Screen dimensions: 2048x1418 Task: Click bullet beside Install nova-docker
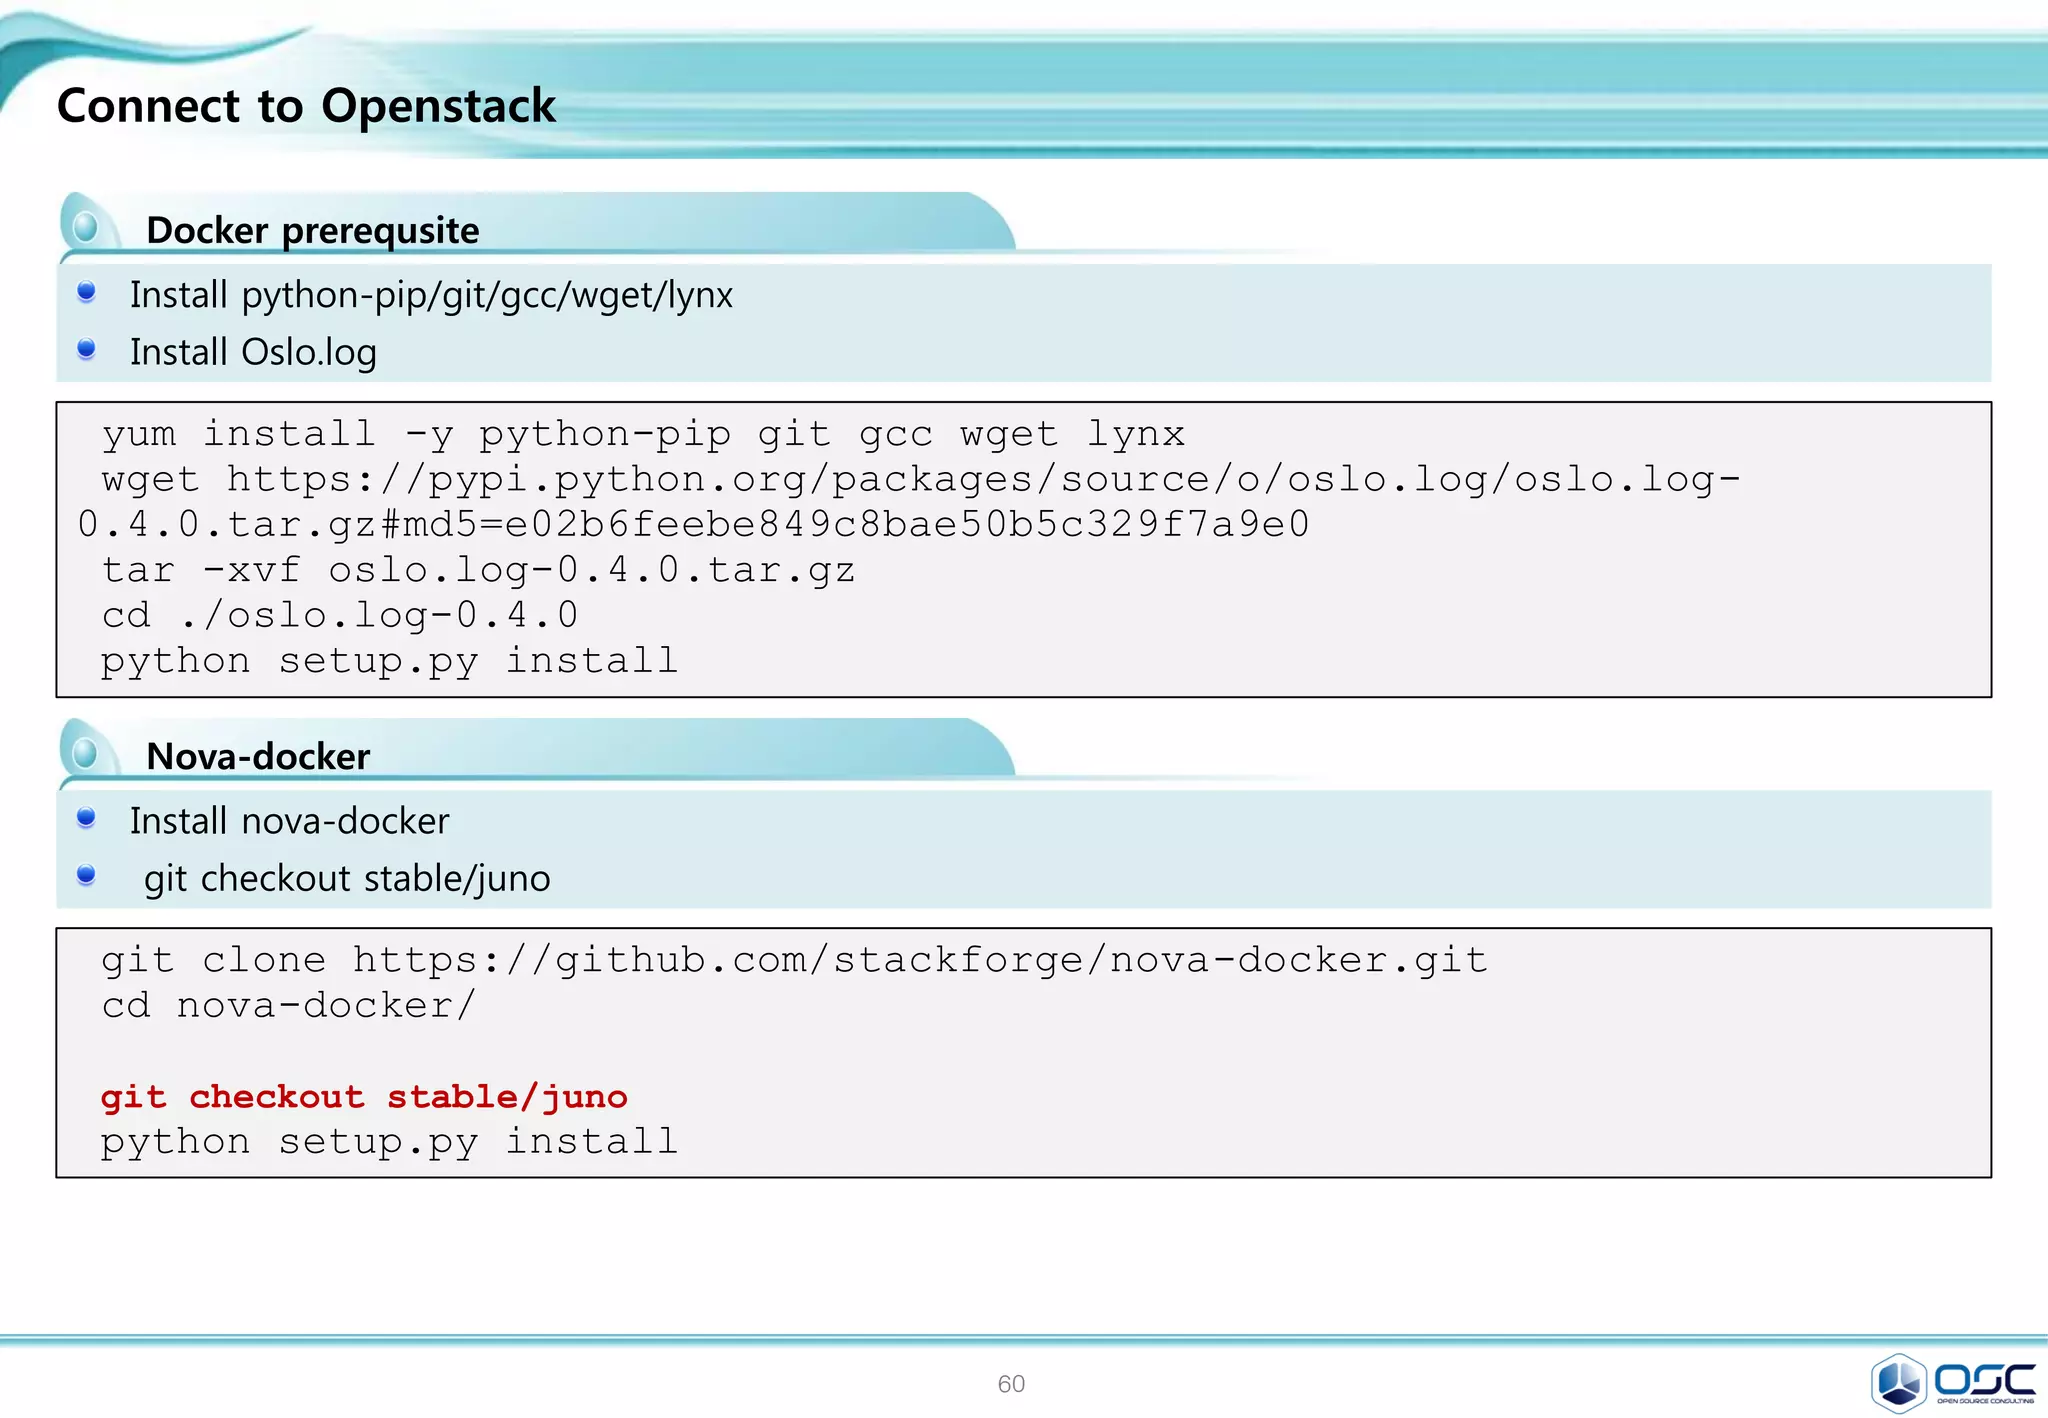pyautogui.click(x=87, y=818)
